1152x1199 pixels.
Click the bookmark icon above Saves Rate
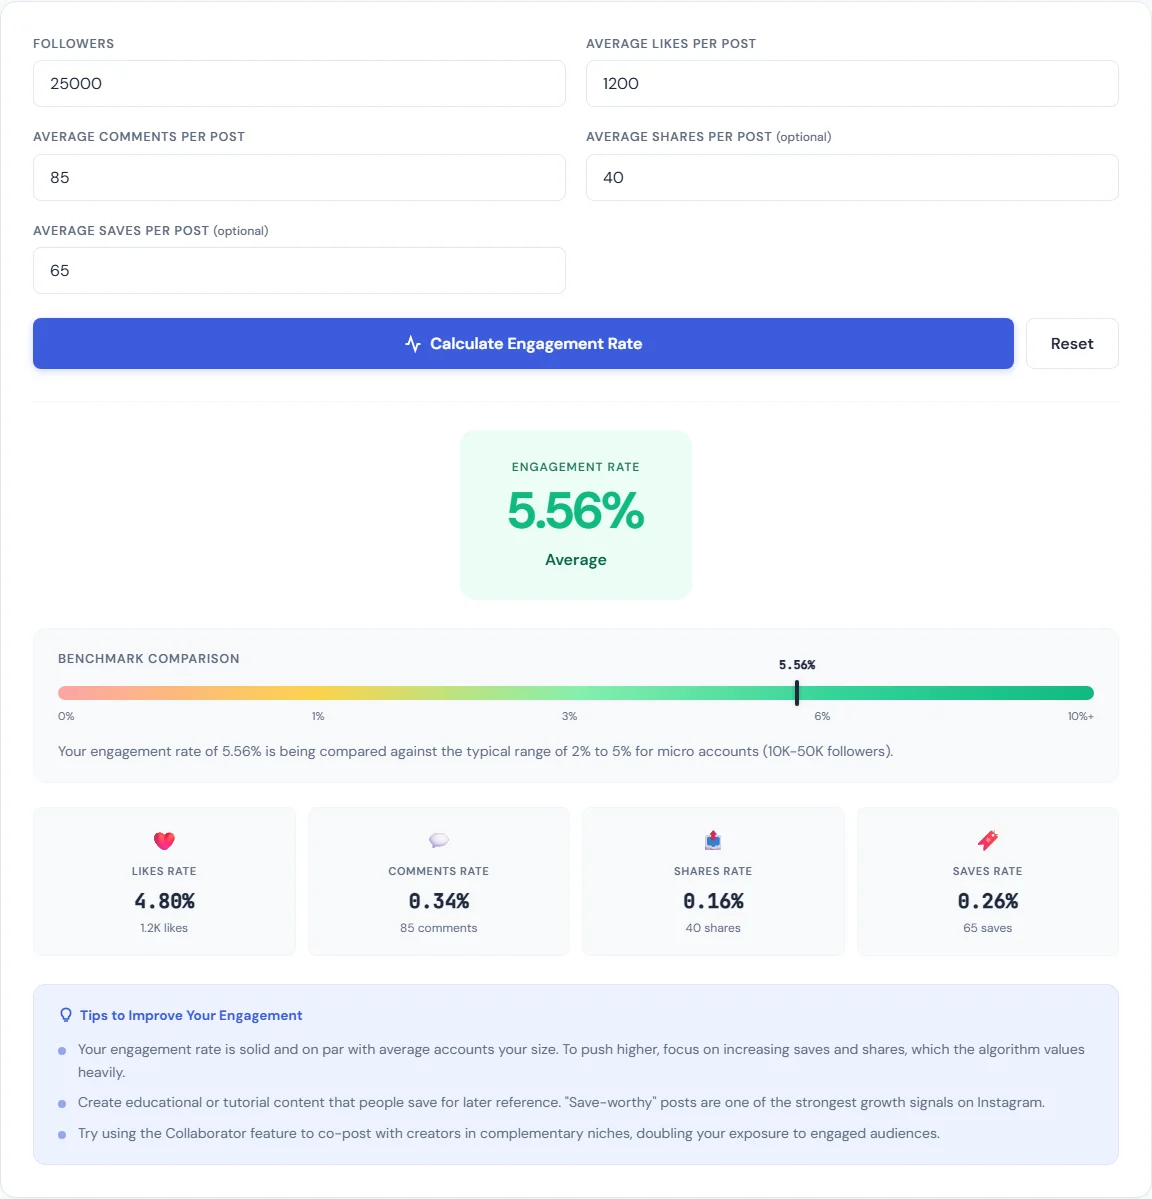pos(987,840)
